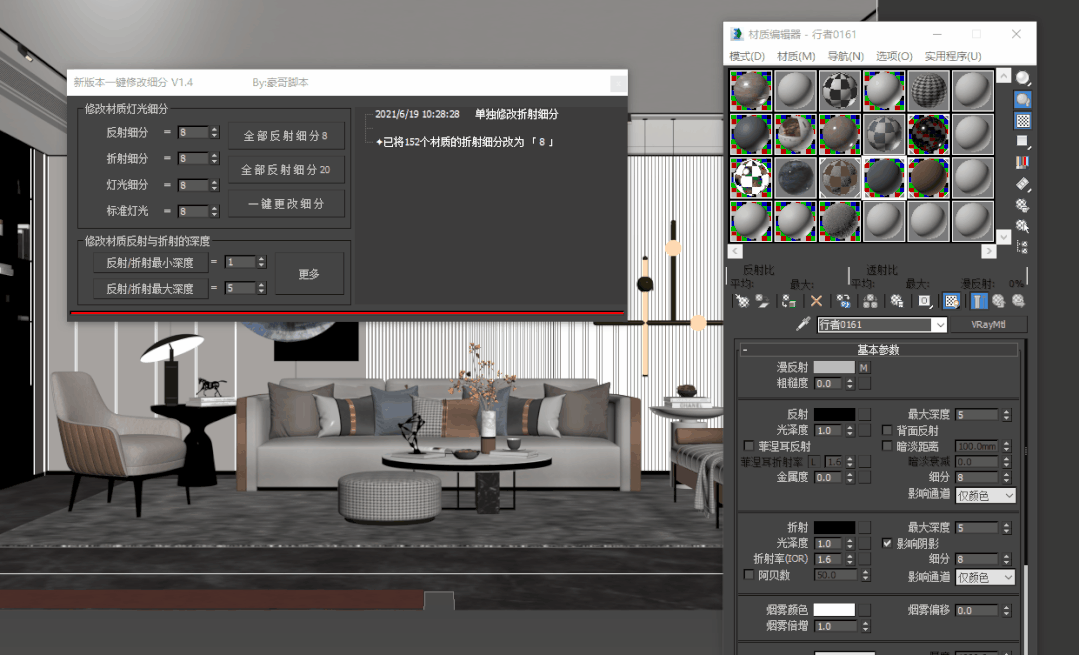The width and height of the screenshot is (1079, 655).
Task: Click the Get Material icon
Action: point(742,300)
